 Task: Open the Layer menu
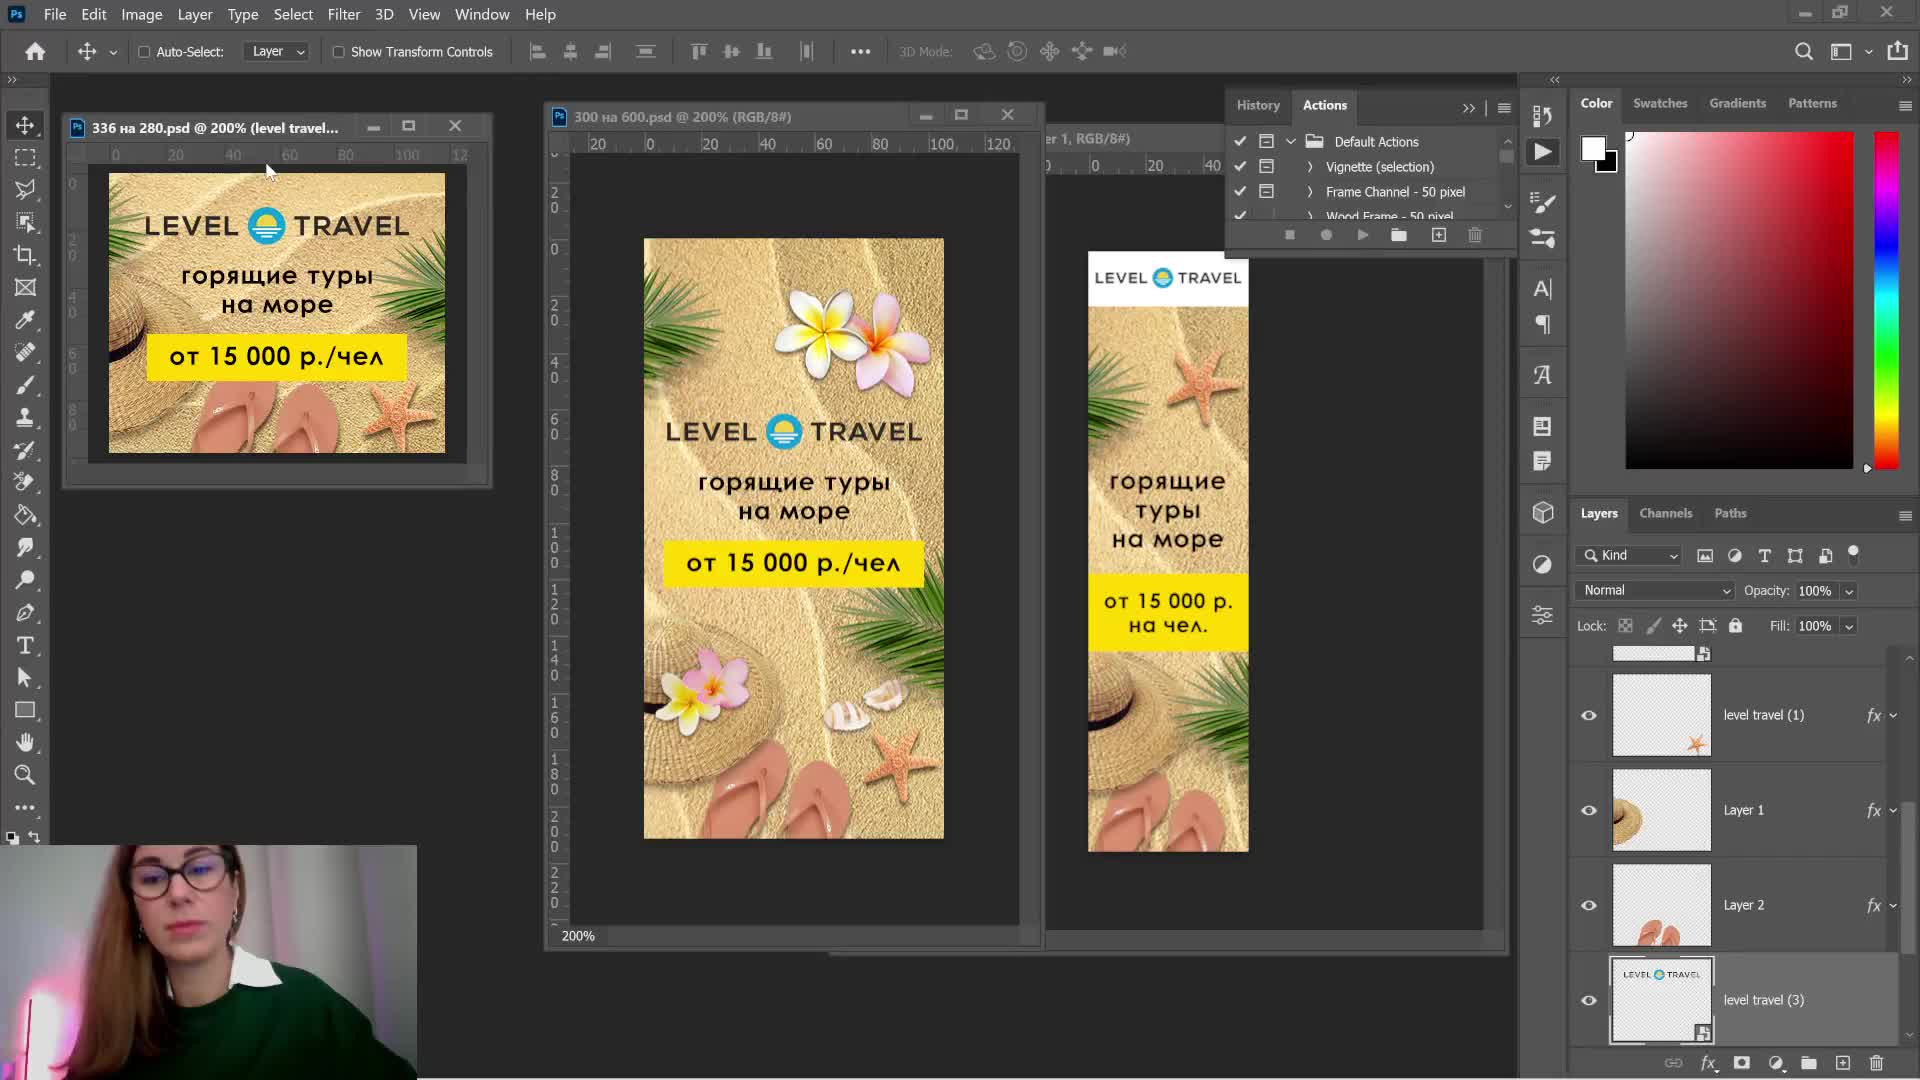click(194, 14)
